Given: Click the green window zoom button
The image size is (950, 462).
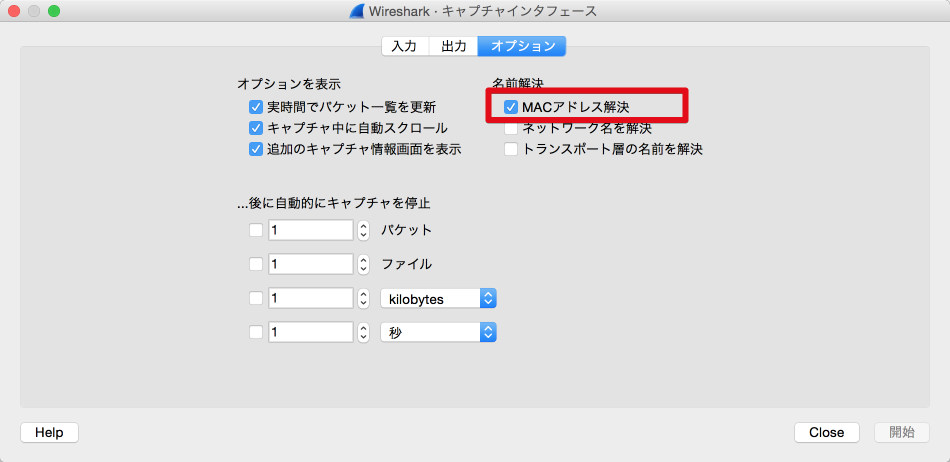Looking at the screenshot, I should (54, 11).
